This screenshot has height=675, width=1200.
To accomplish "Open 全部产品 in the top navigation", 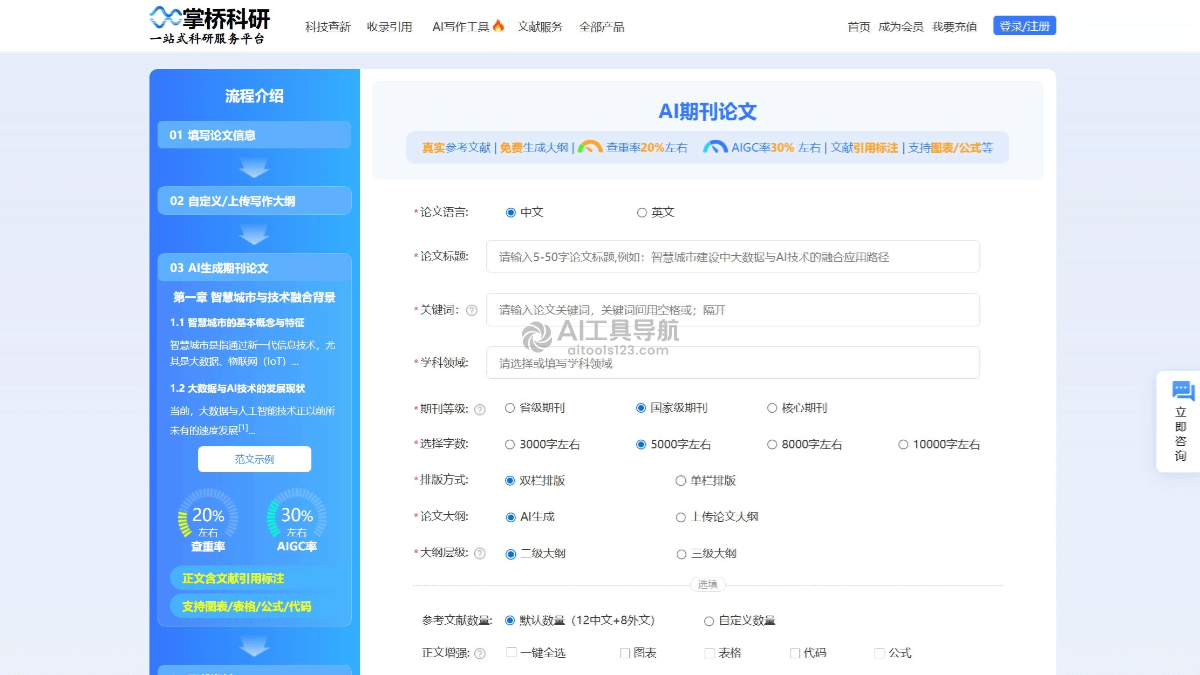I will pos(602,27).
